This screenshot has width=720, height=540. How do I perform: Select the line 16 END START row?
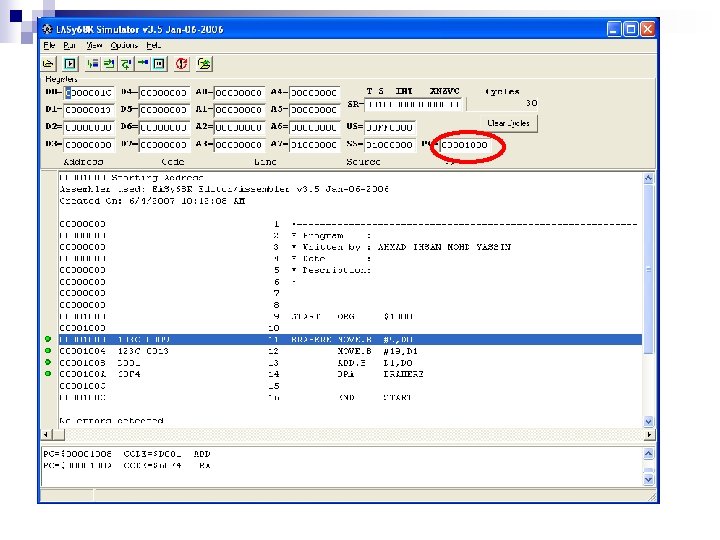point(350,397)
